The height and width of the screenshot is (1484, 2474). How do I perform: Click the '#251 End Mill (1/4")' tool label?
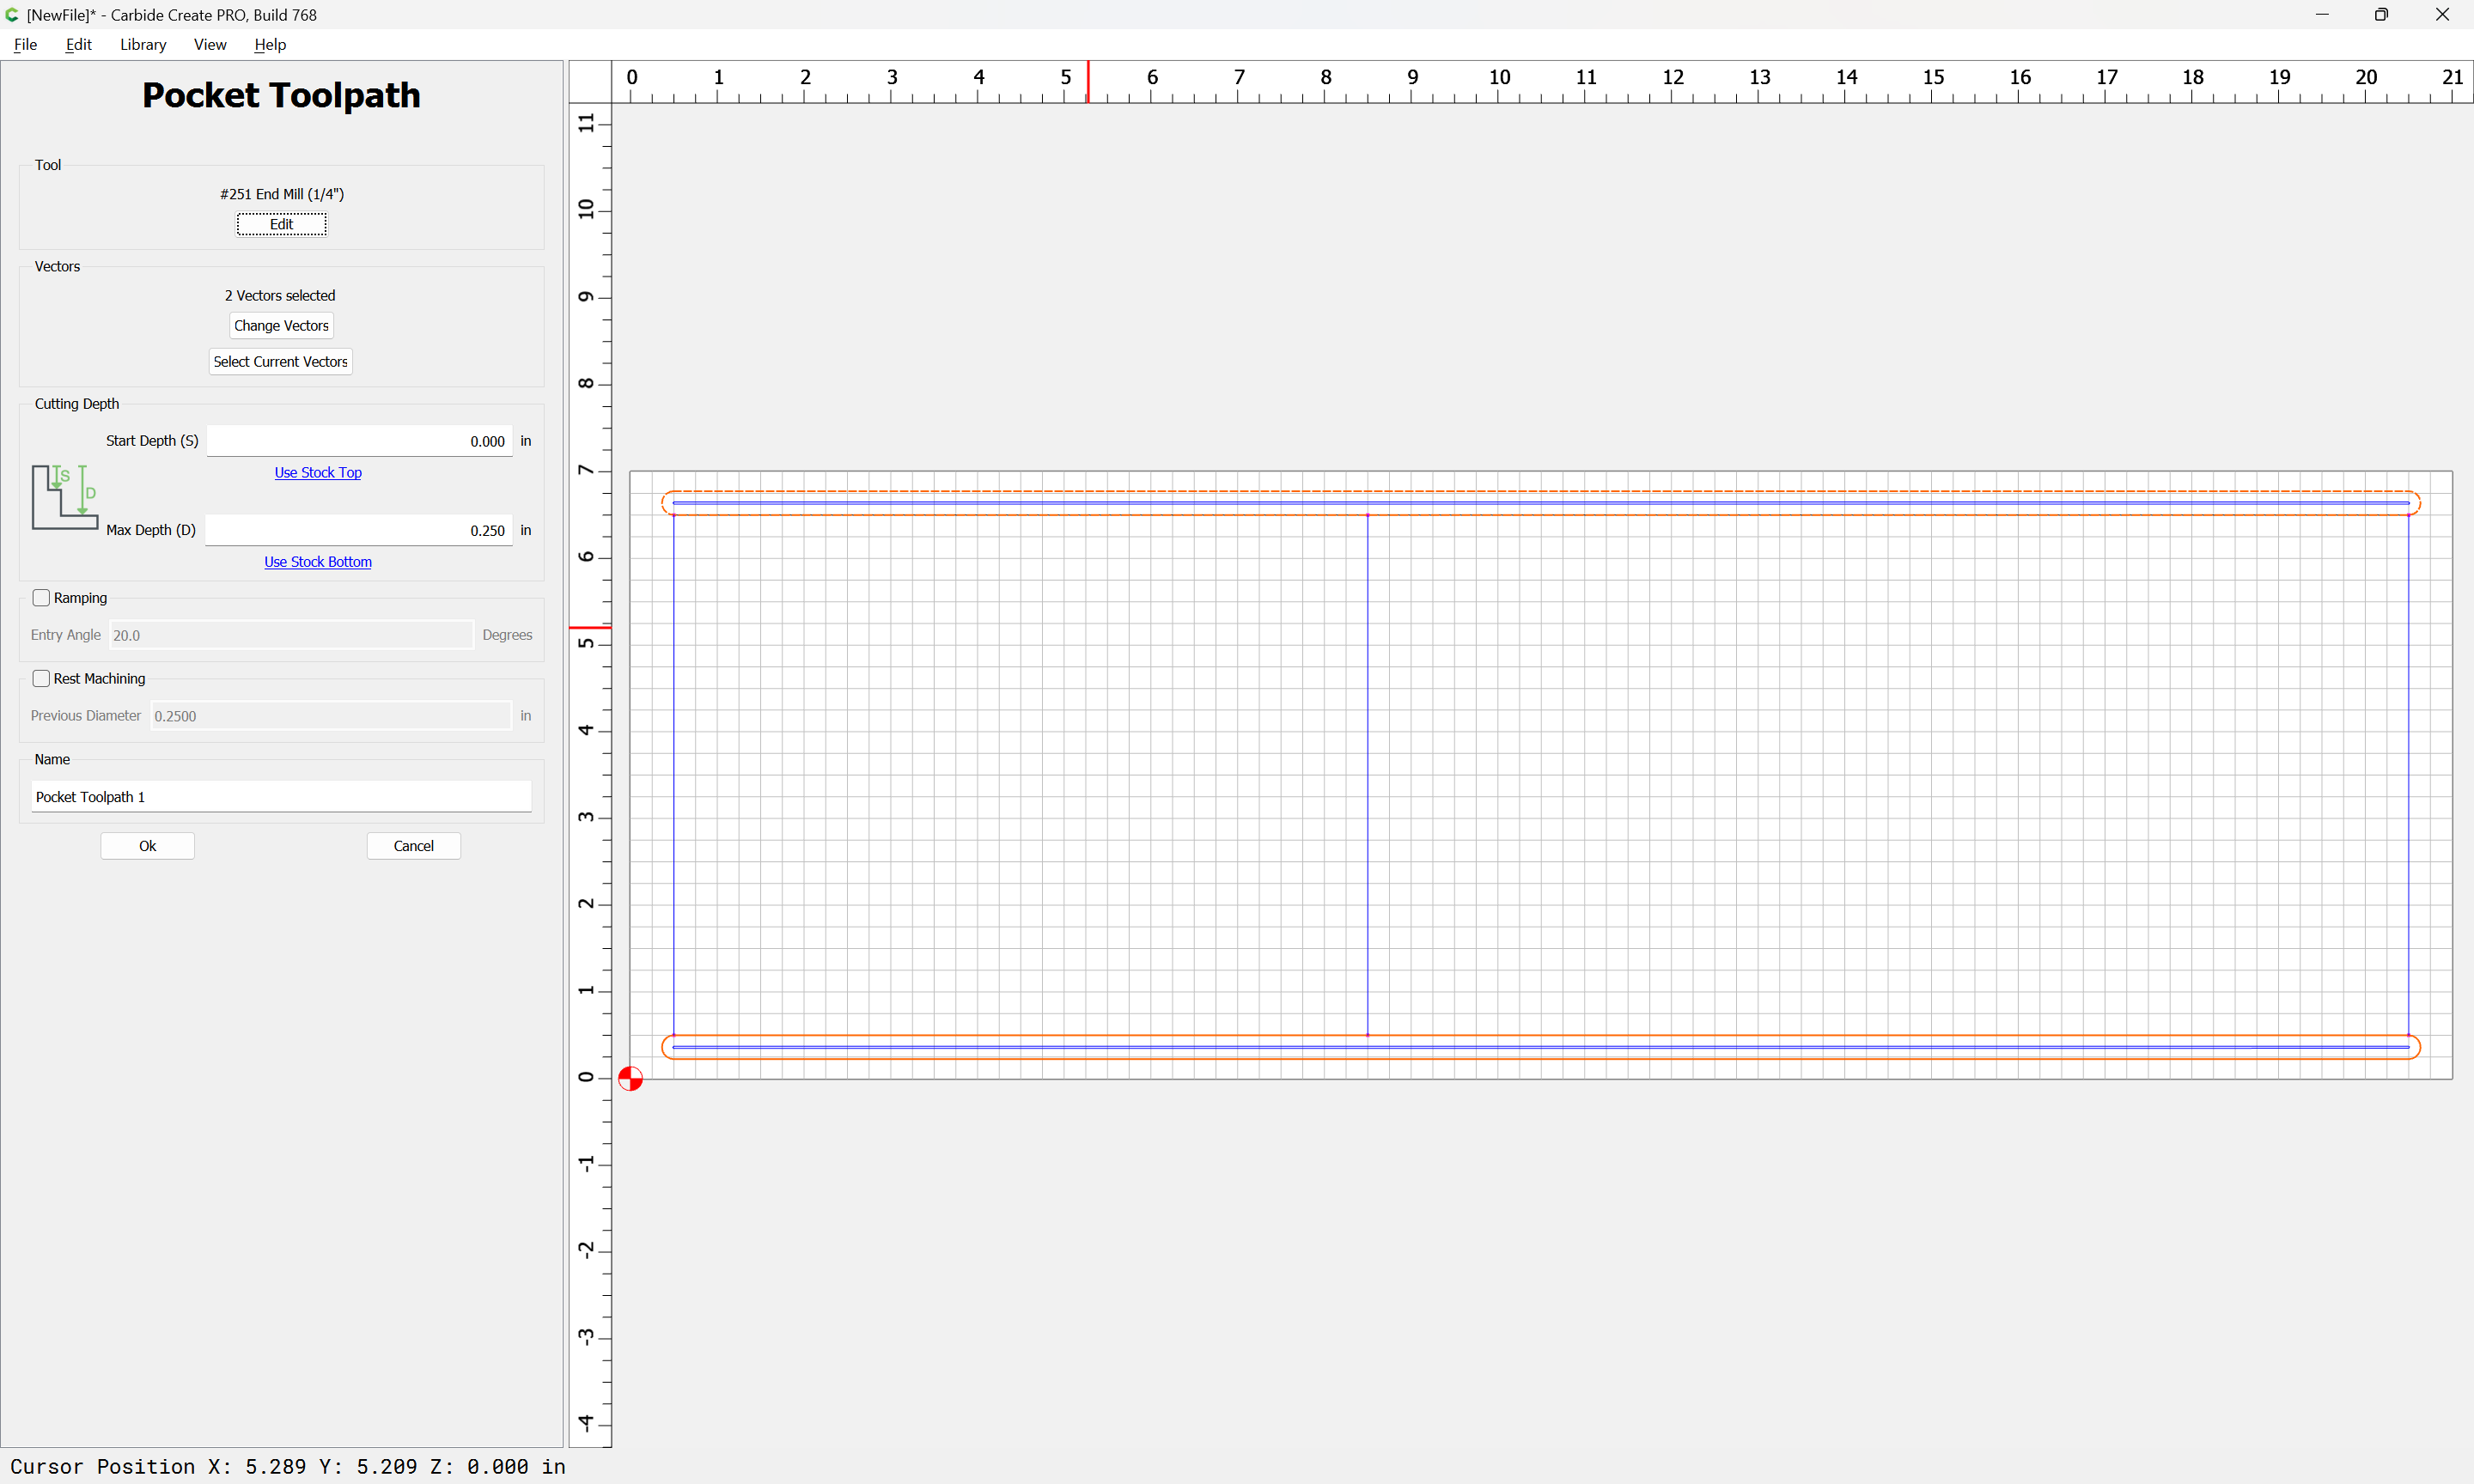click(x=282, y=194)
